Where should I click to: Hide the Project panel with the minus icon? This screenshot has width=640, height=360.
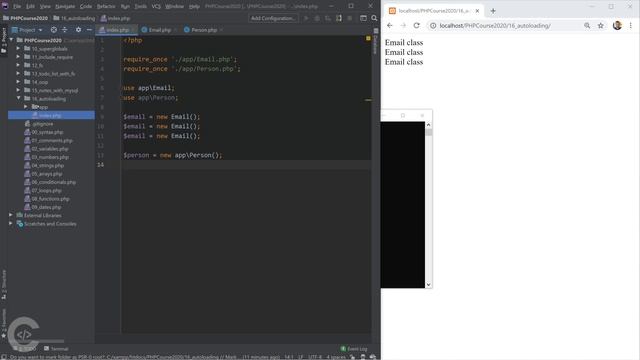[x=89, y=30]
